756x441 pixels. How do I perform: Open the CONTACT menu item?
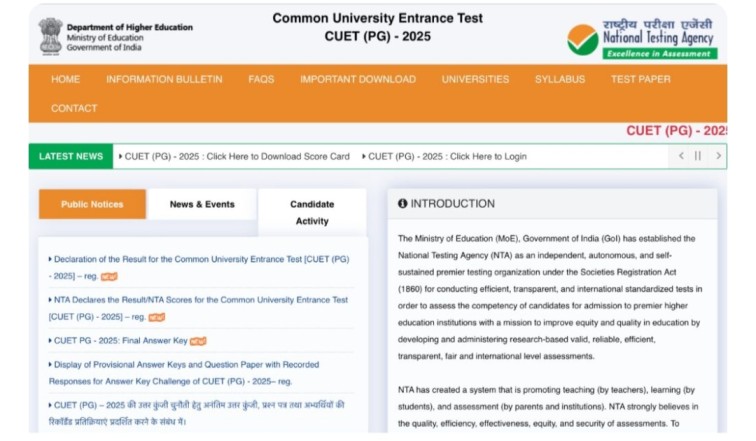coord(74,108)
